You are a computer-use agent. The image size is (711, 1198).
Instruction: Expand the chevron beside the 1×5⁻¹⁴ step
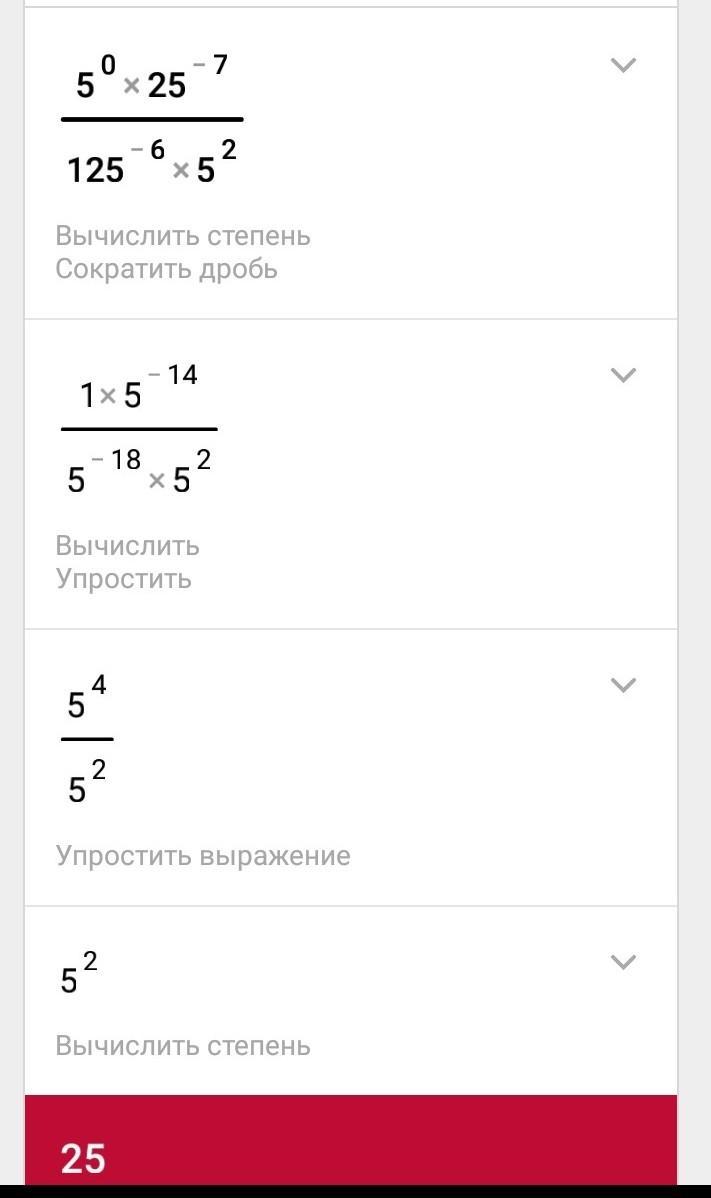click(623, 376)
